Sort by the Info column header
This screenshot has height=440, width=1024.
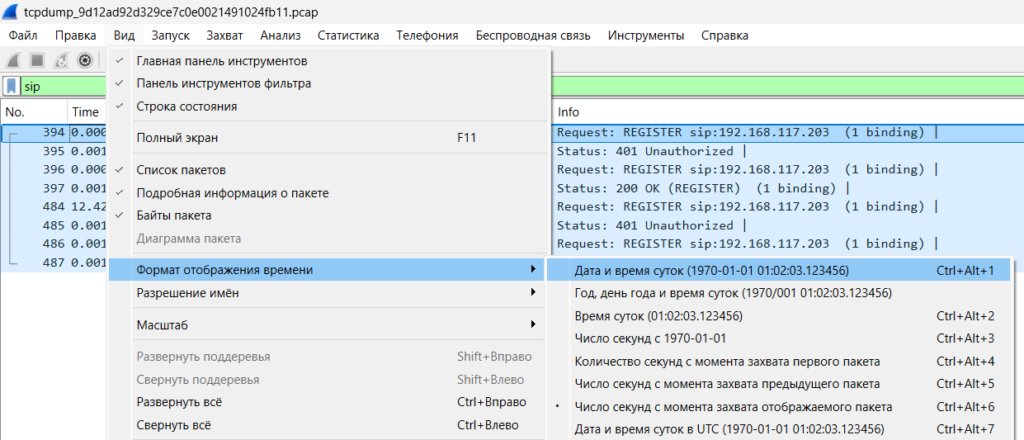(789, 112)
